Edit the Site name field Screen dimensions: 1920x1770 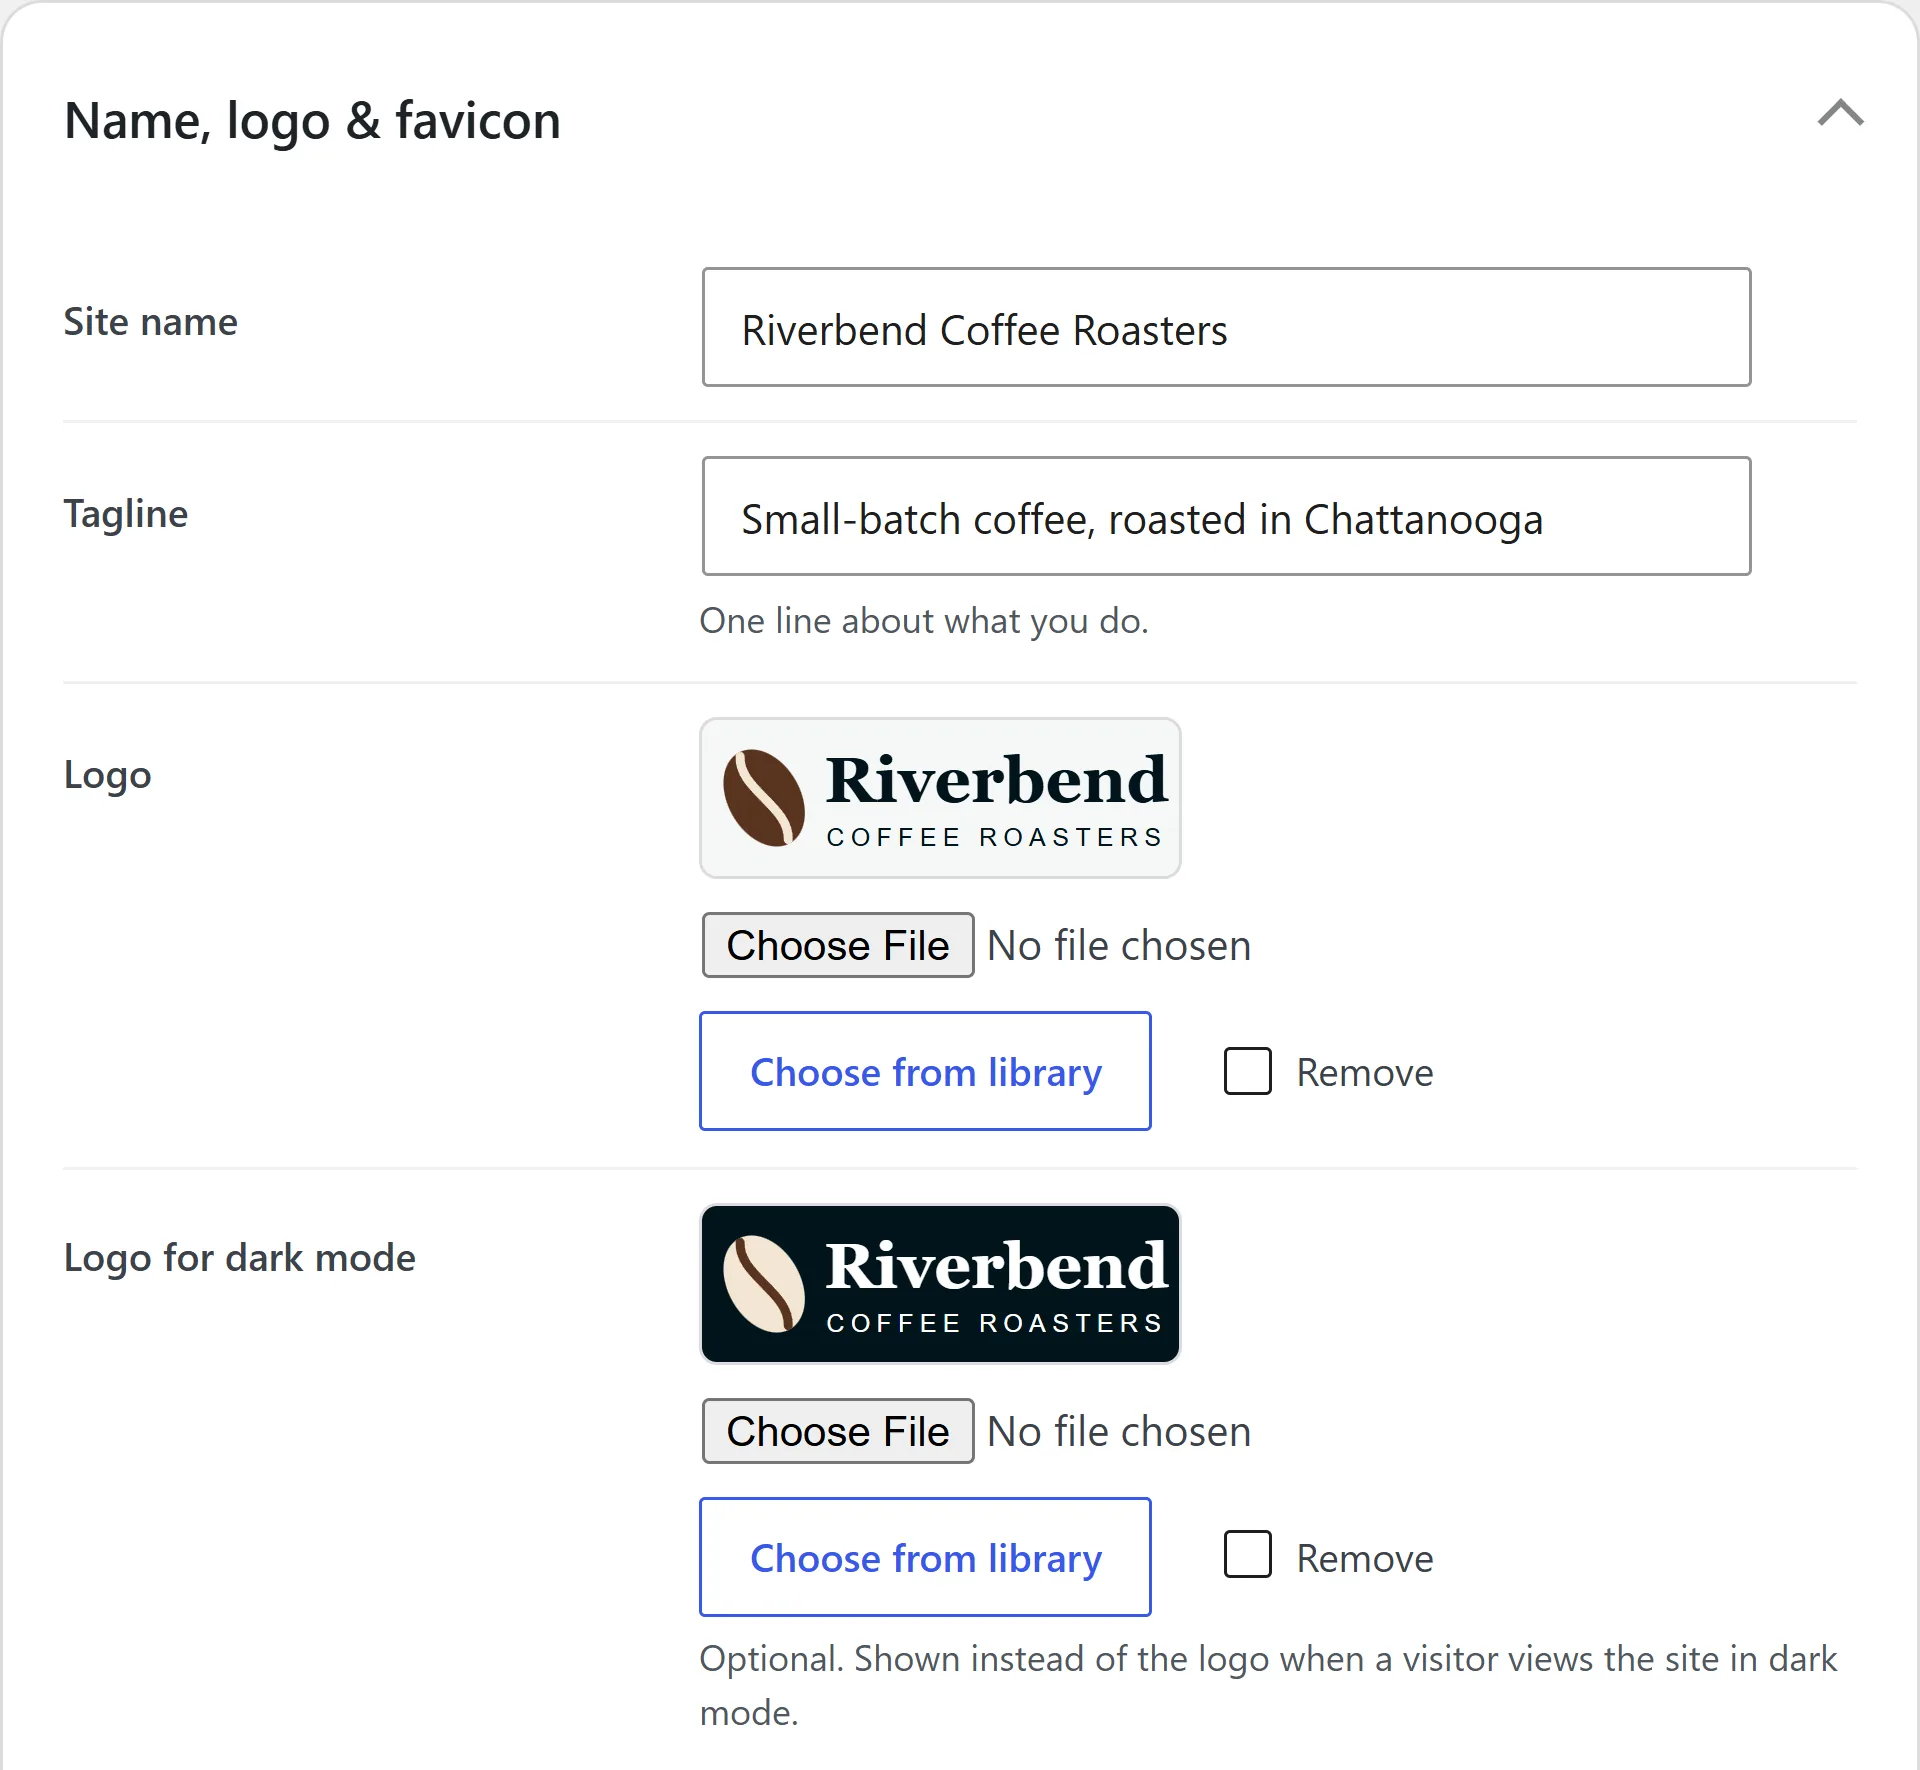(x=1226, y=327)
